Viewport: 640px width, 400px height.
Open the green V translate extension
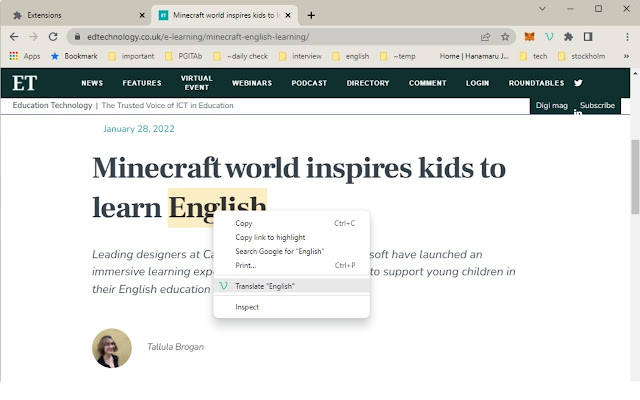549,37
